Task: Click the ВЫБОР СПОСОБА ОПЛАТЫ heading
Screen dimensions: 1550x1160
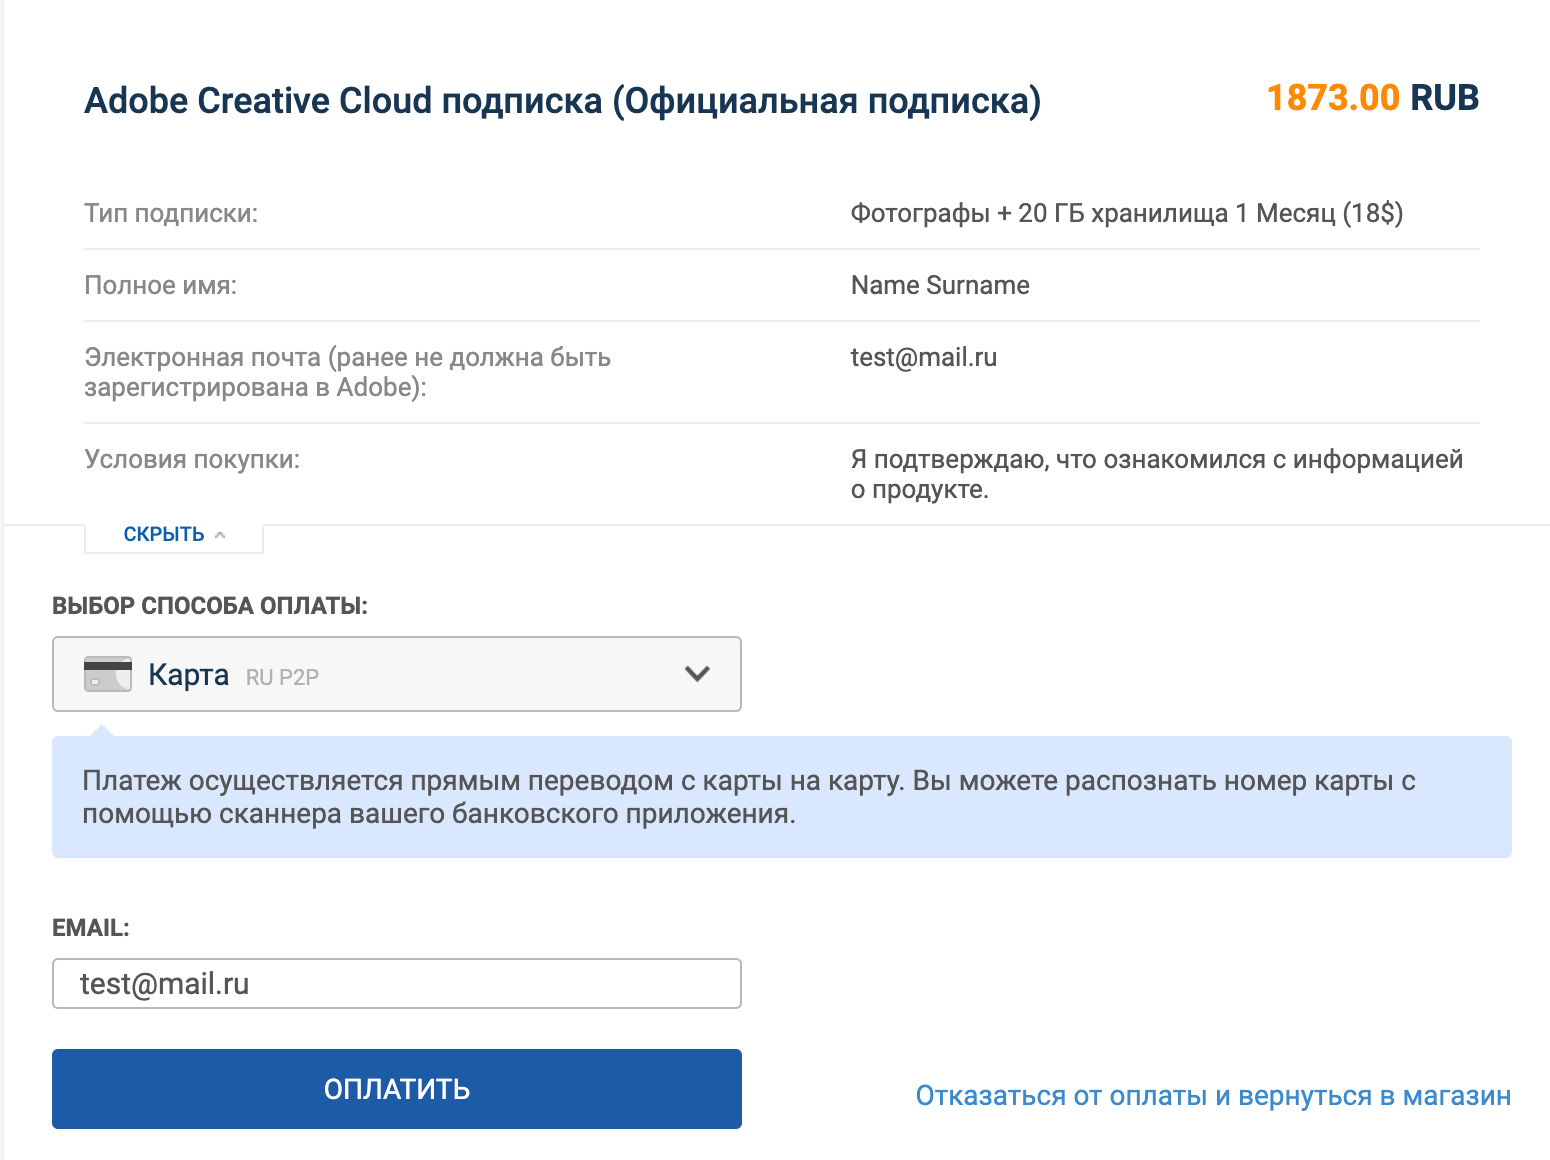Action: pos(210,606)
